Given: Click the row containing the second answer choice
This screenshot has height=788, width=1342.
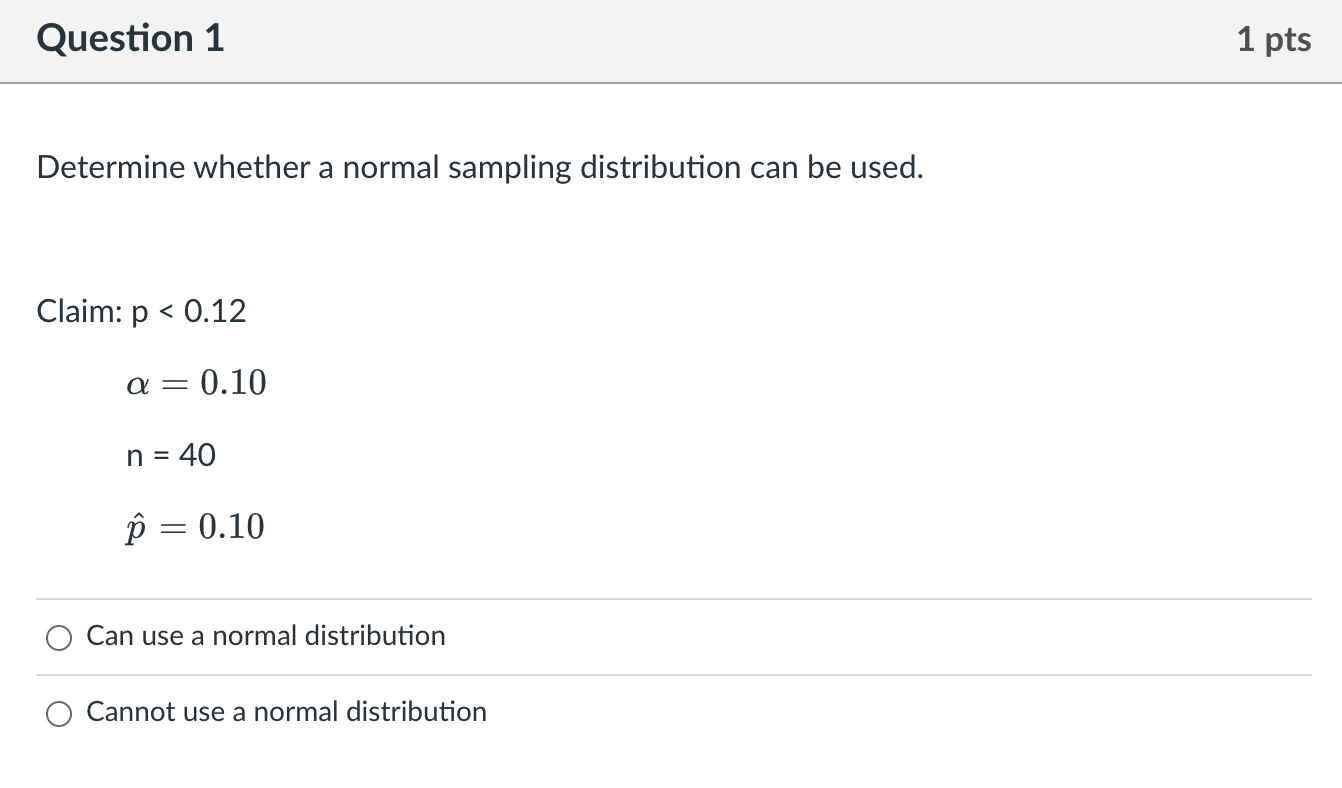Looking at the screenshot, I should [670, 713].
